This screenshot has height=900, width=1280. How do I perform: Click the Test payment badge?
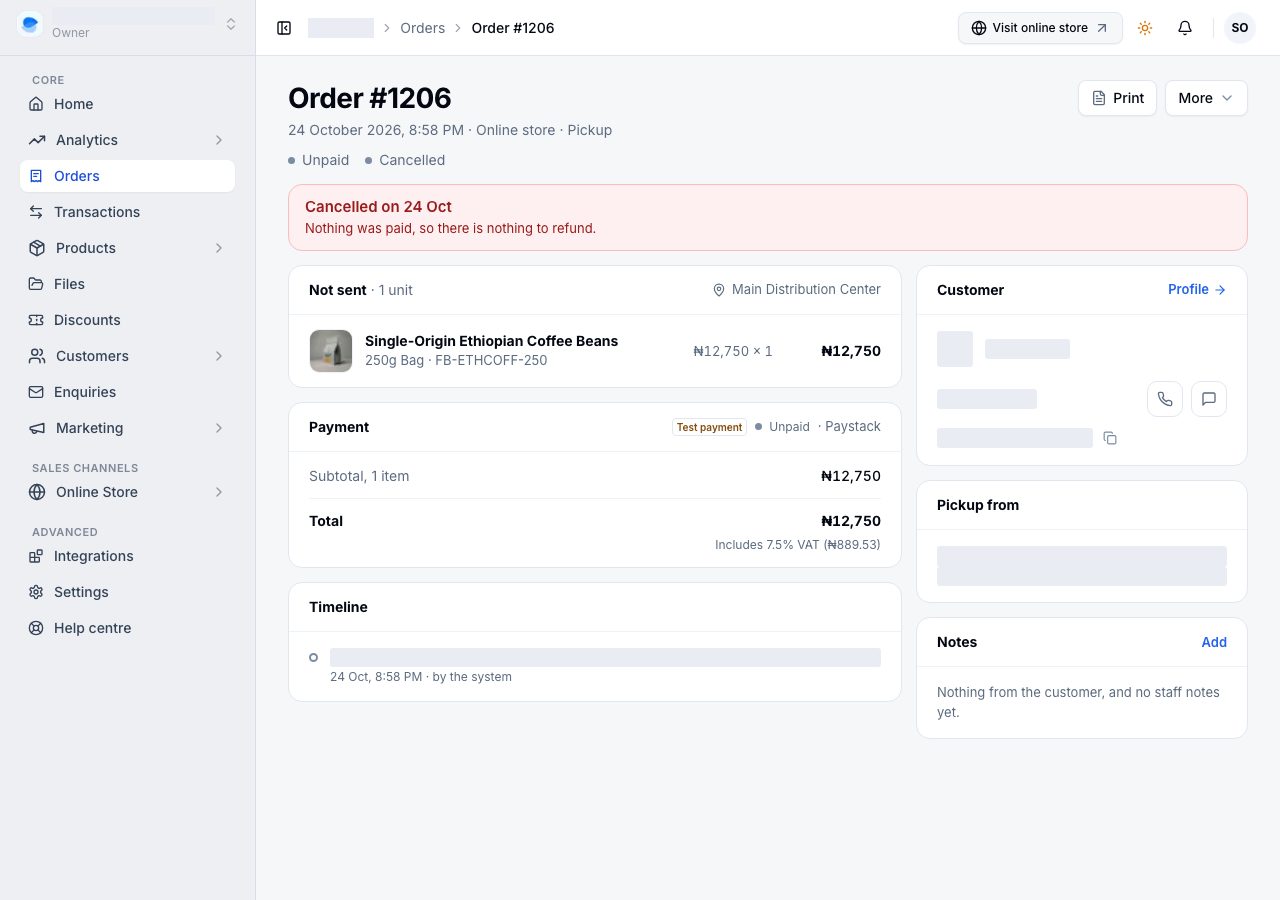coord(709,427)
